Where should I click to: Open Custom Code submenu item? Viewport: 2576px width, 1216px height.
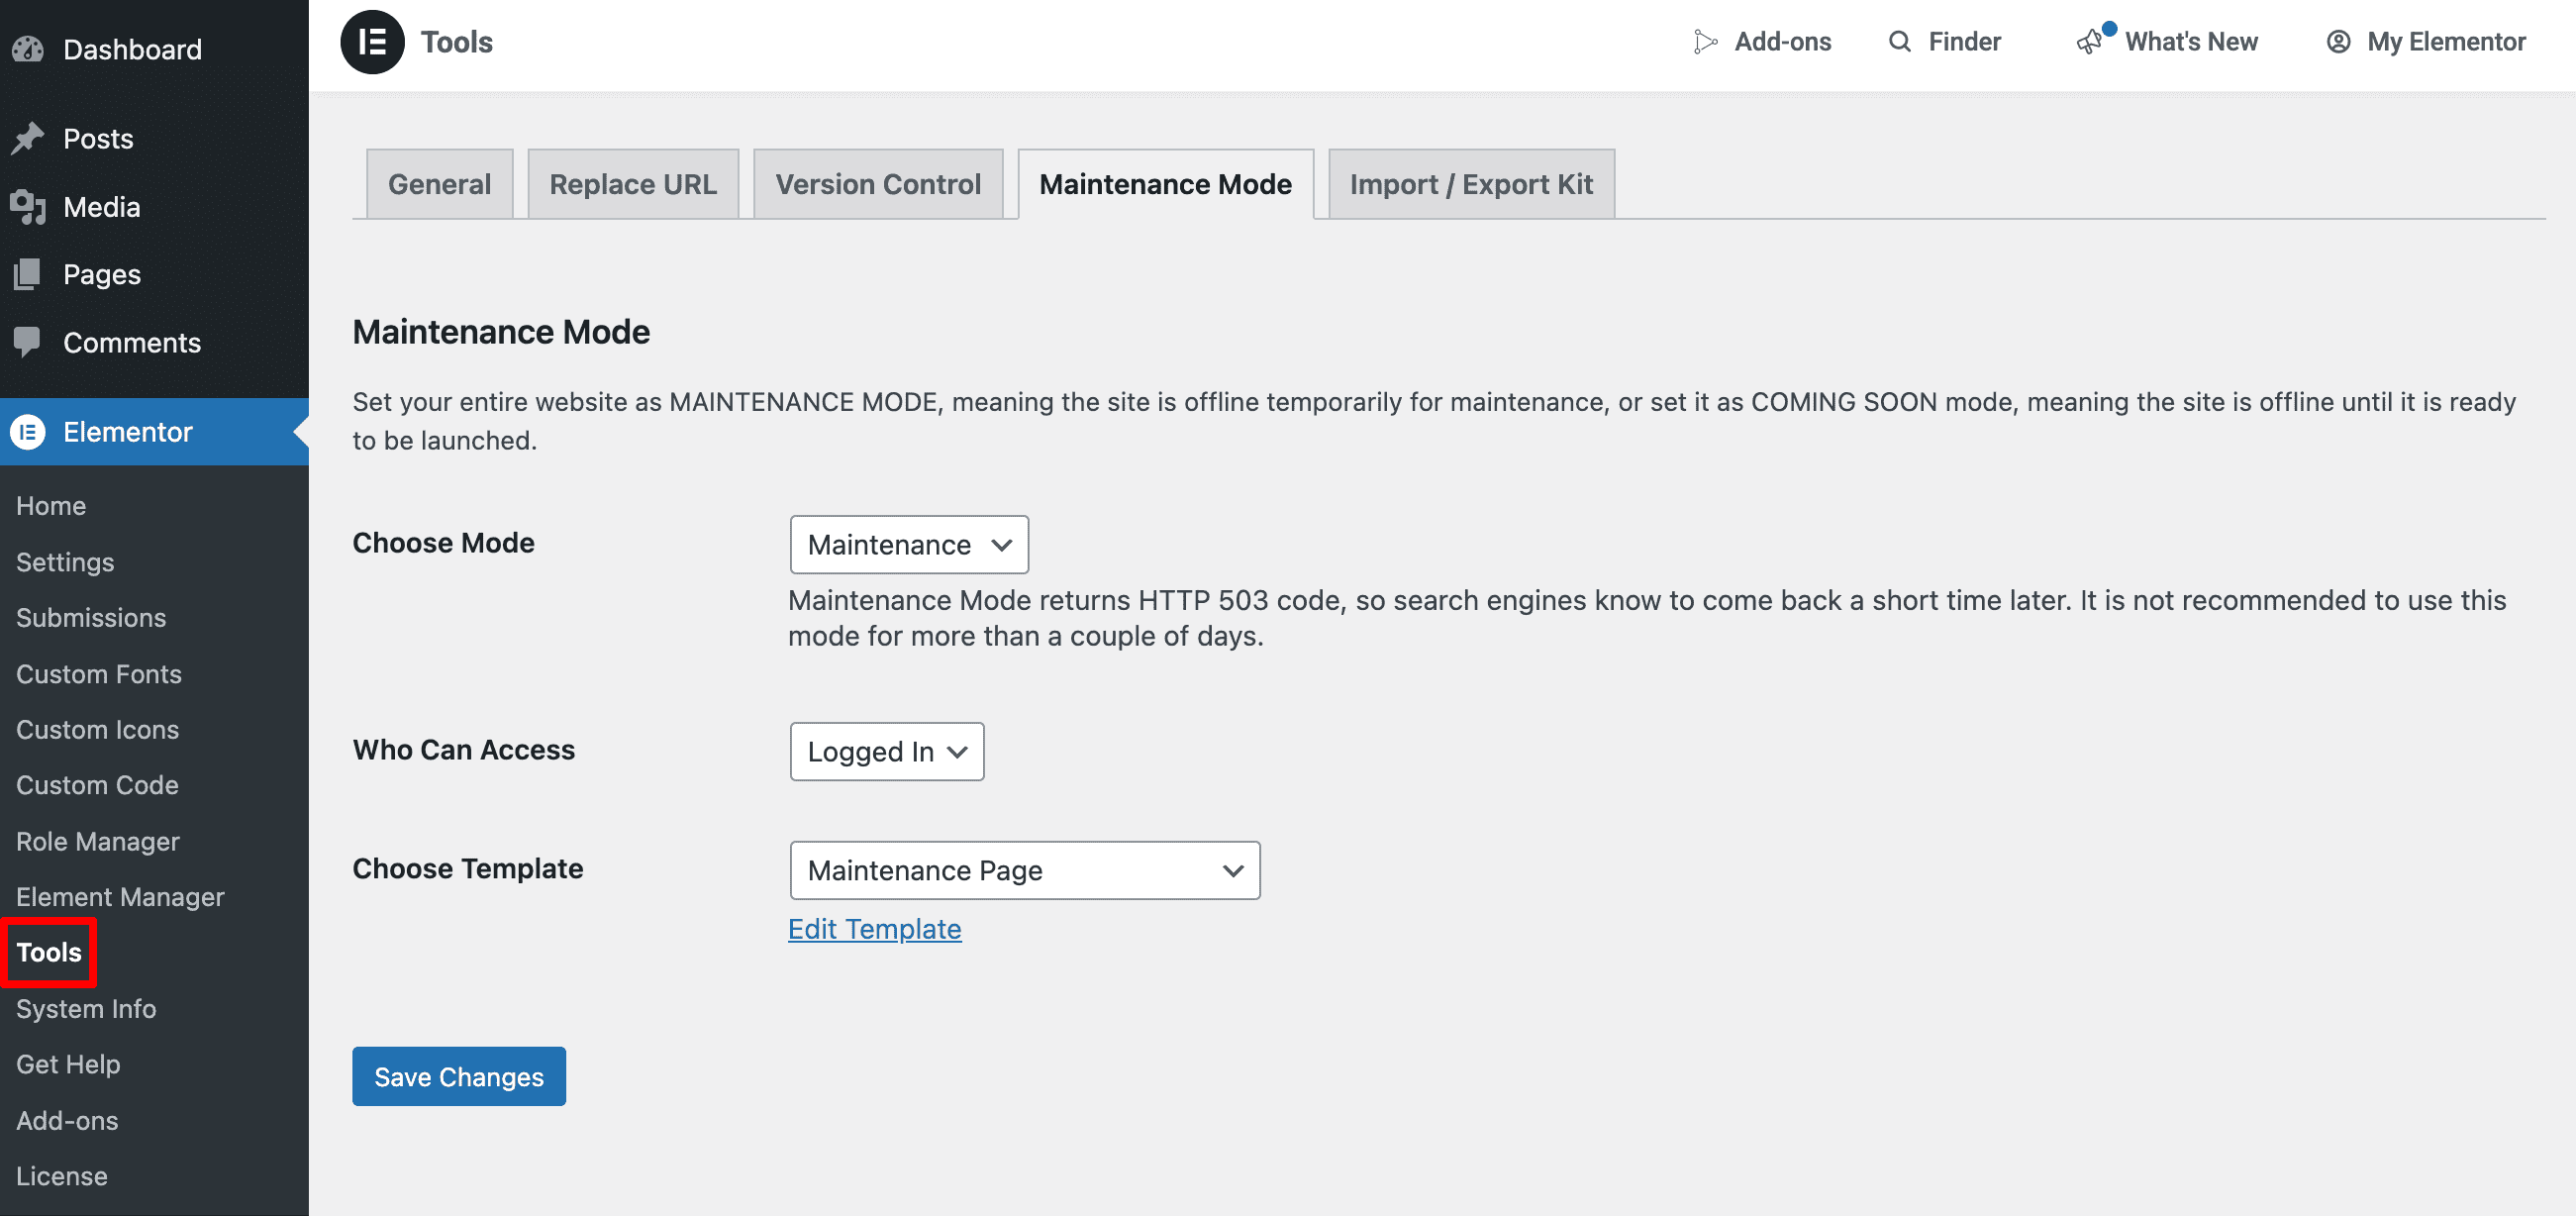(97, 785)
